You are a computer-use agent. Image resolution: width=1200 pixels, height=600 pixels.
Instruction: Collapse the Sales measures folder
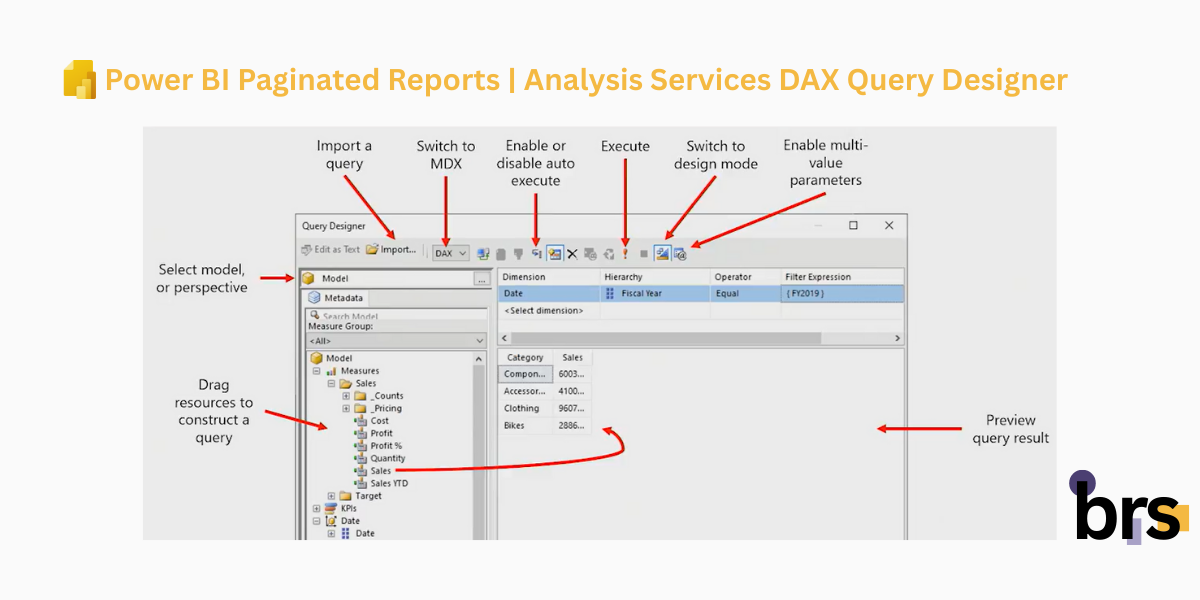331,382
